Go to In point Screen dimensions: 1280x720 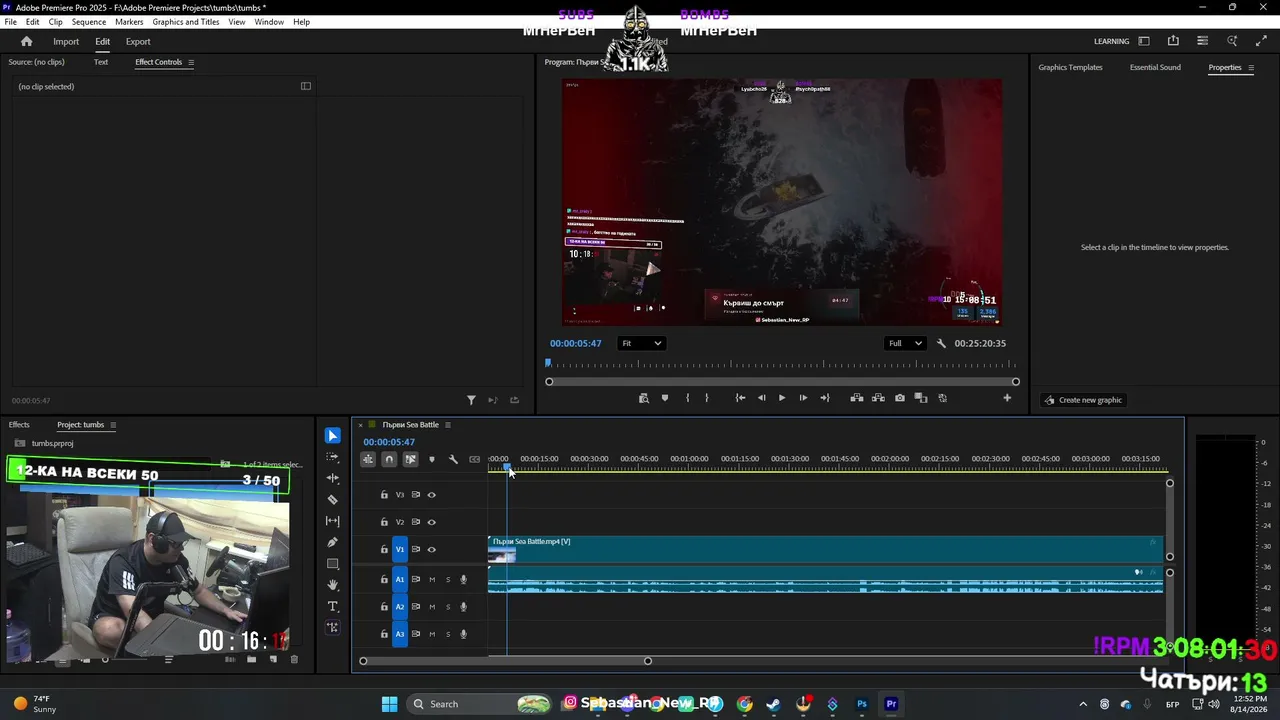pyautogui.click(x=740, y=398)
